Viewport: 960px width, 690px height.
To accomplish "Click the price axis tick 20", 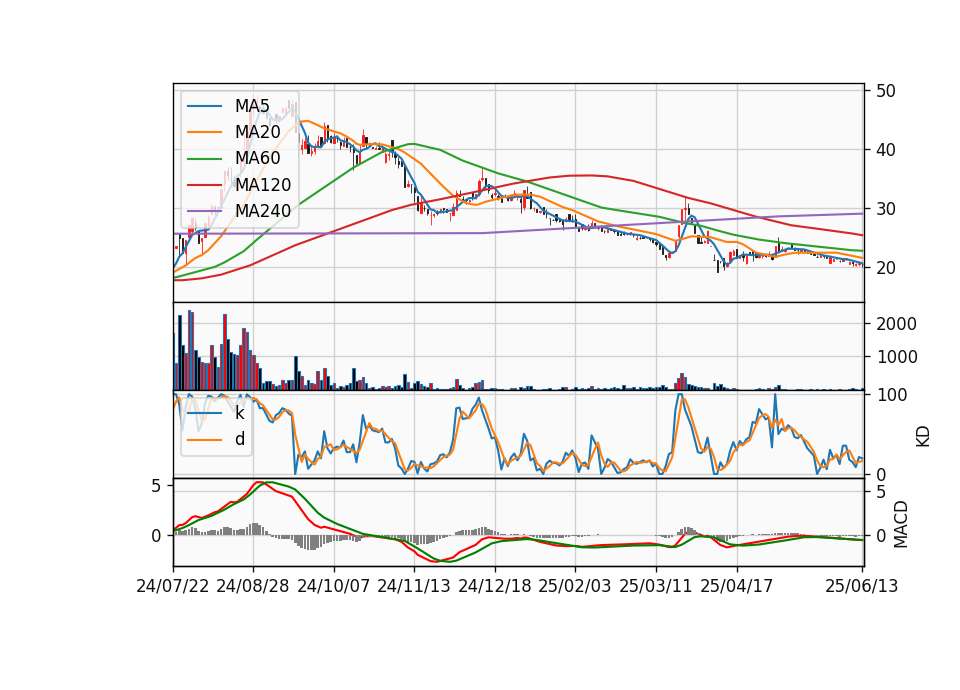I will 885,268.
